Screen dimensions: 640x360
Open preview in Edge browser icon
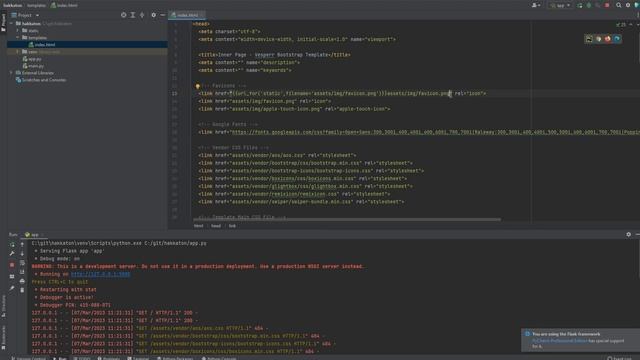(617, 39)
